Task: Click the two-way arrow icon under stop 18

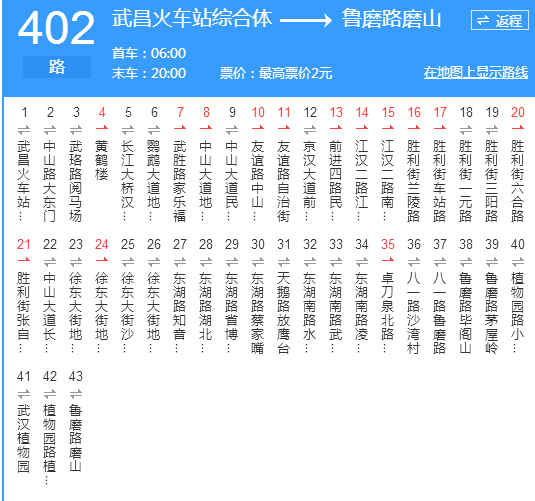Action: click(x=466, y=130)
